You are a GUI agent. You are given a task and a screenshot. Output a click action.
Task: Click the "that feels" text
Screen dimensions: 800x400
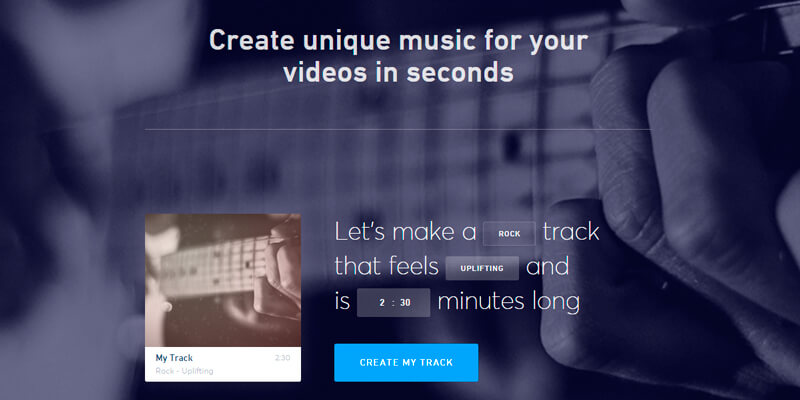387,267
